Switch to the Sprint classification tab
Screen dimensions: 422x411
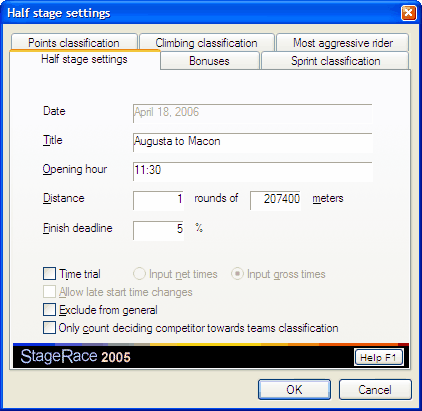[x=335, y=61]
